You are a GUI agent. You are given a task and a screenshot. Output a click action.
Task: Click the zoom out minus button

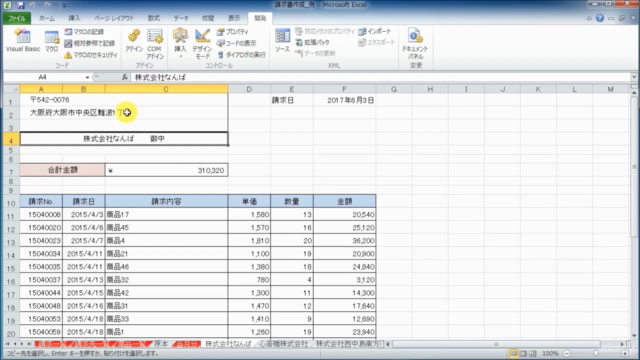pyautogui.click(x=567, y=353)
